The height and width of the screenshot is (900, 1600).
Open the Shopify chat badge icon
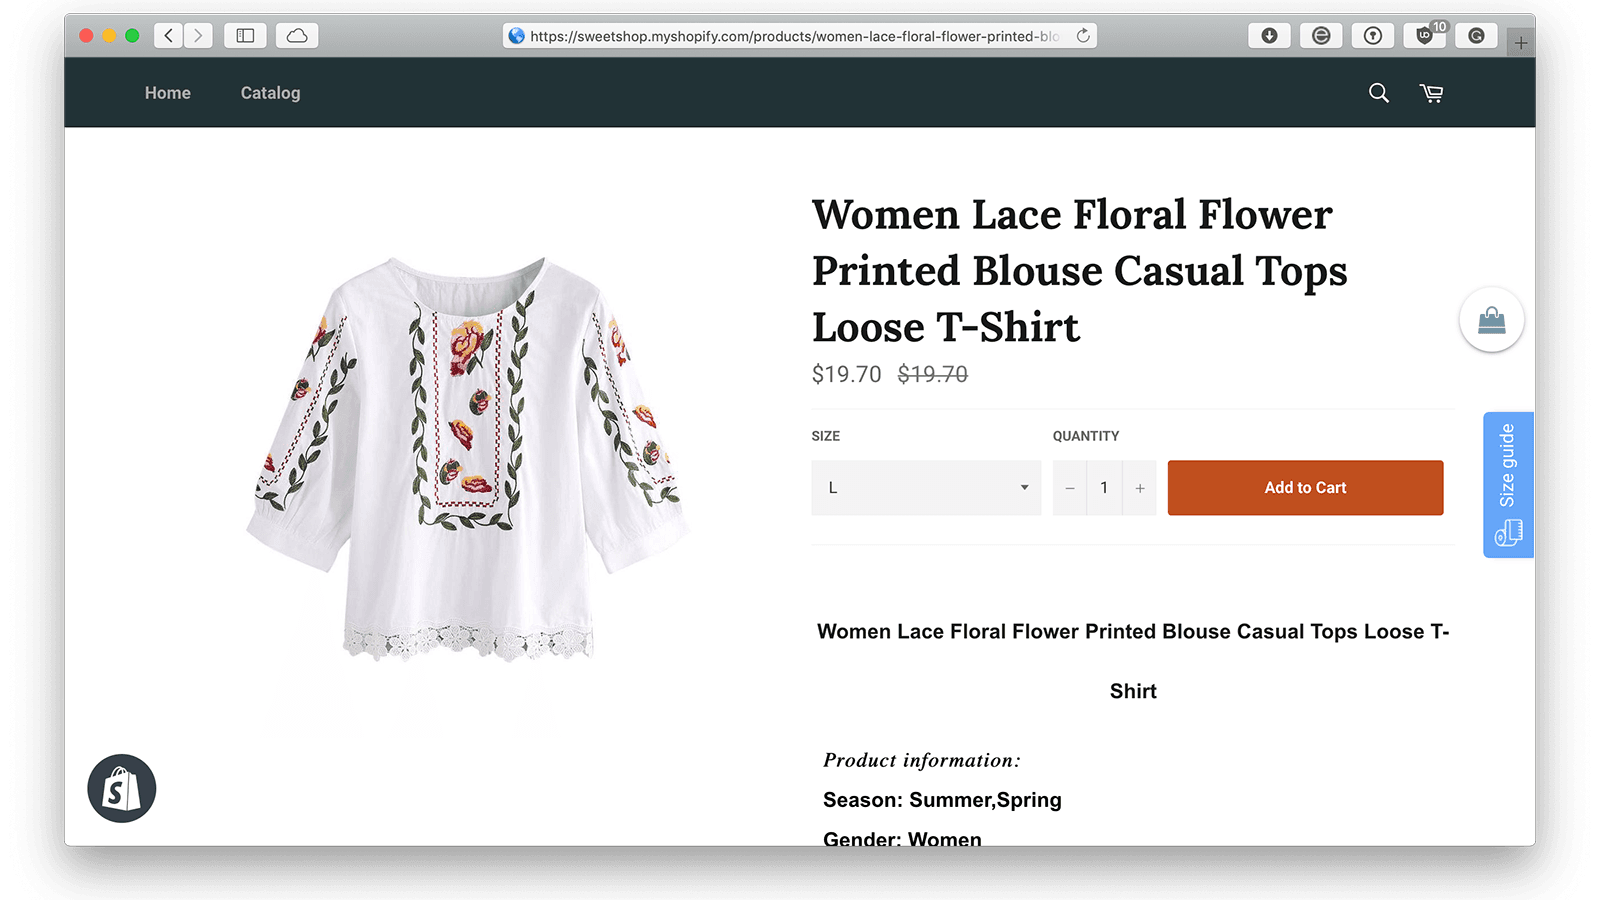122,789
